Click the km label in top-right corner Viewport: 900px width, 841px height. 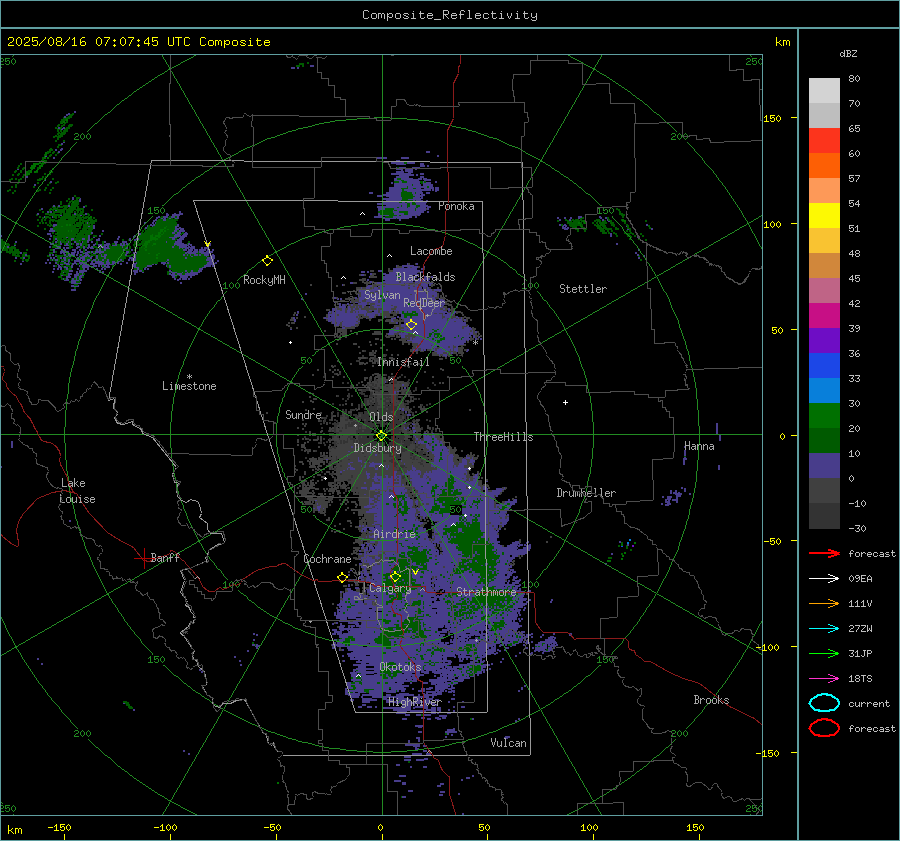(782, 42)
